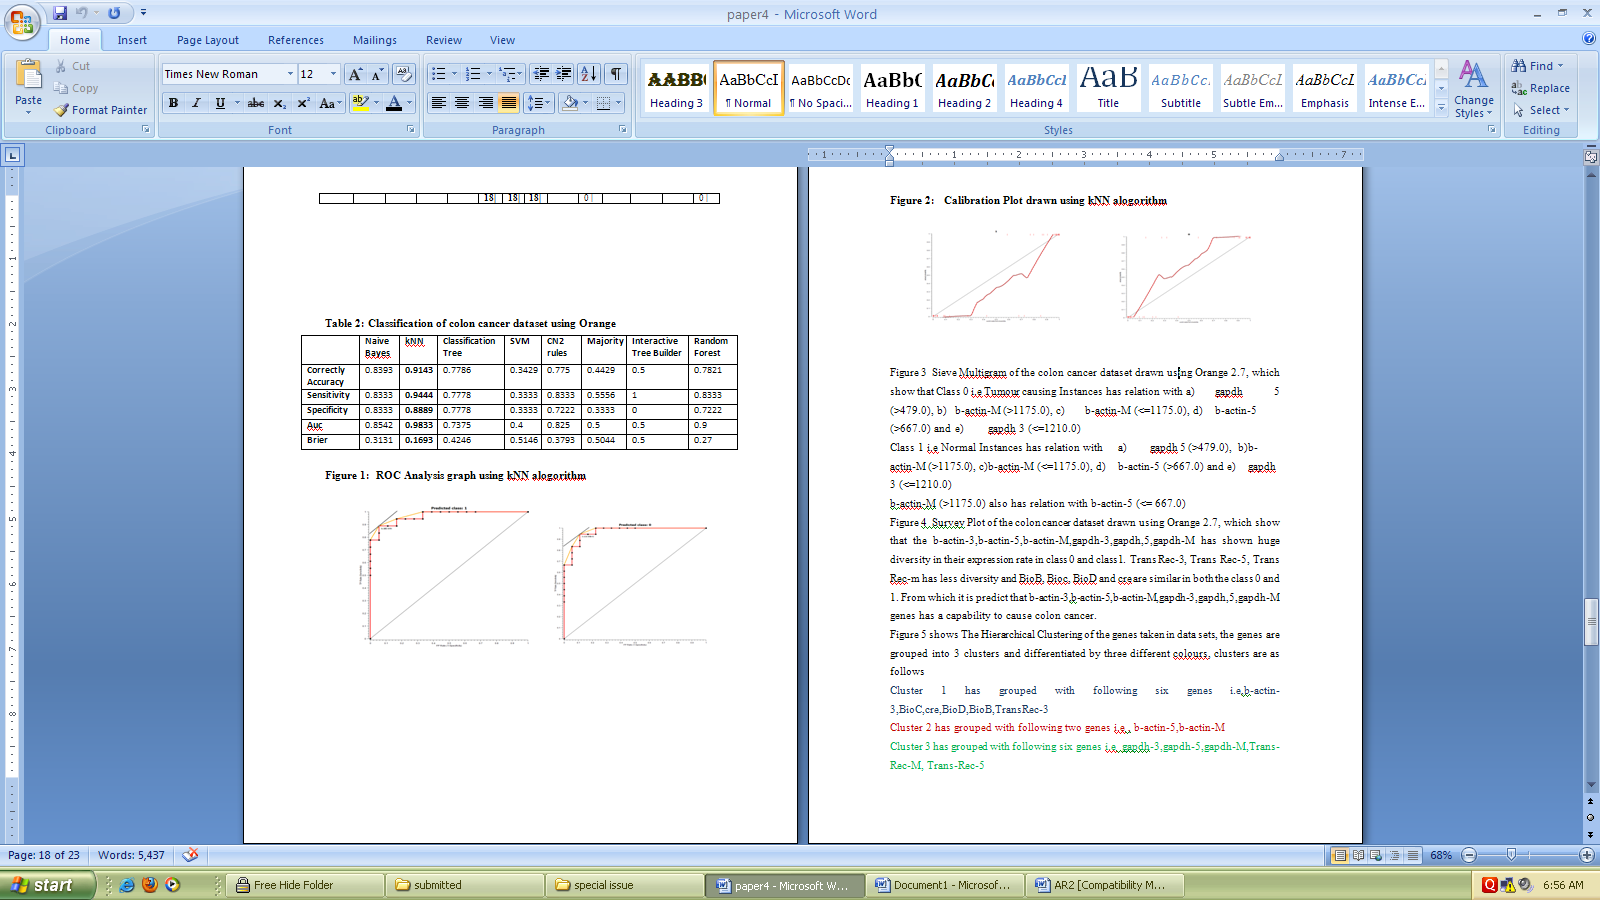Click the Format Painter brush icon

tap(62, 110)
